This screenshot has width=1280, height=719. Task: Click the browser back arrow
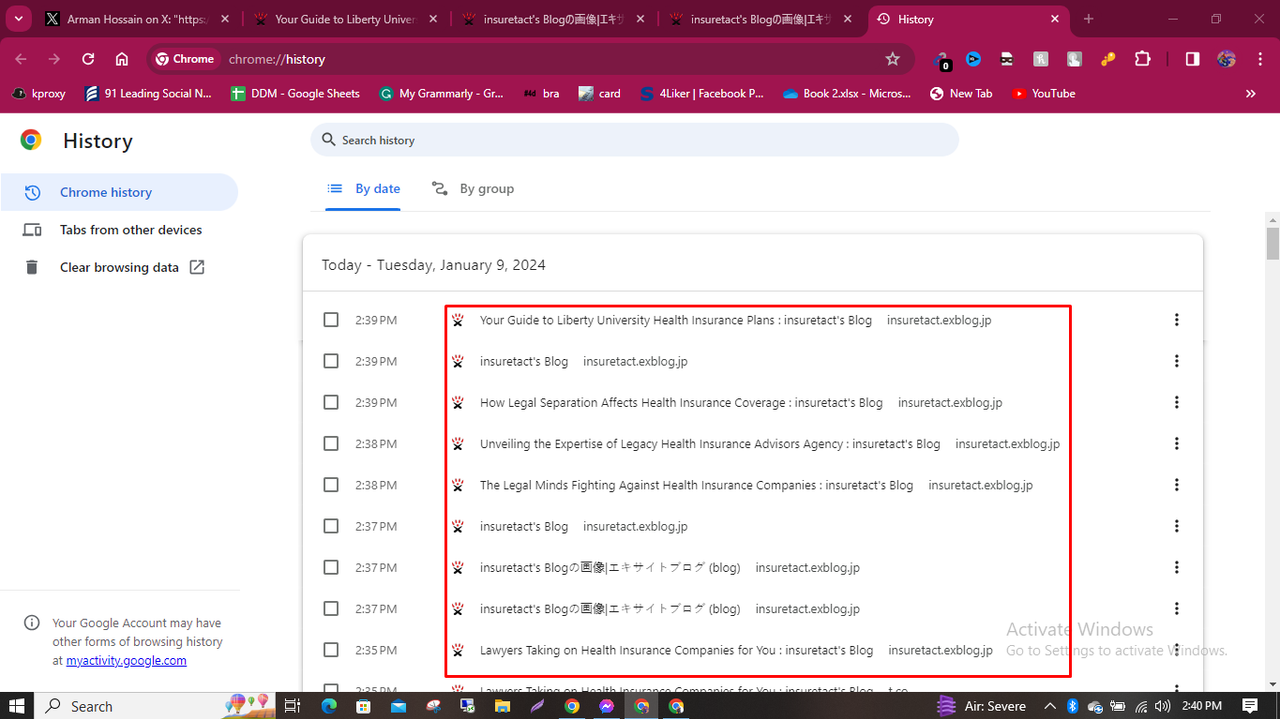point(21,59)
